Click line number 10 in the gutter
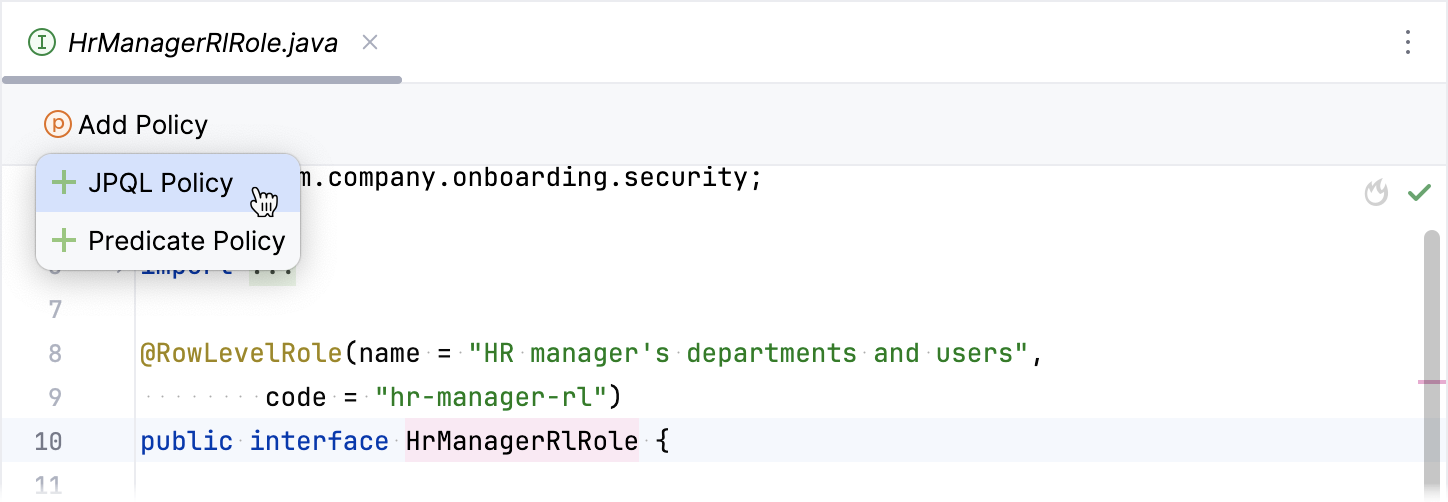Image resolution: width=1448 pixels, height=502 pixels. pos(48,441)
